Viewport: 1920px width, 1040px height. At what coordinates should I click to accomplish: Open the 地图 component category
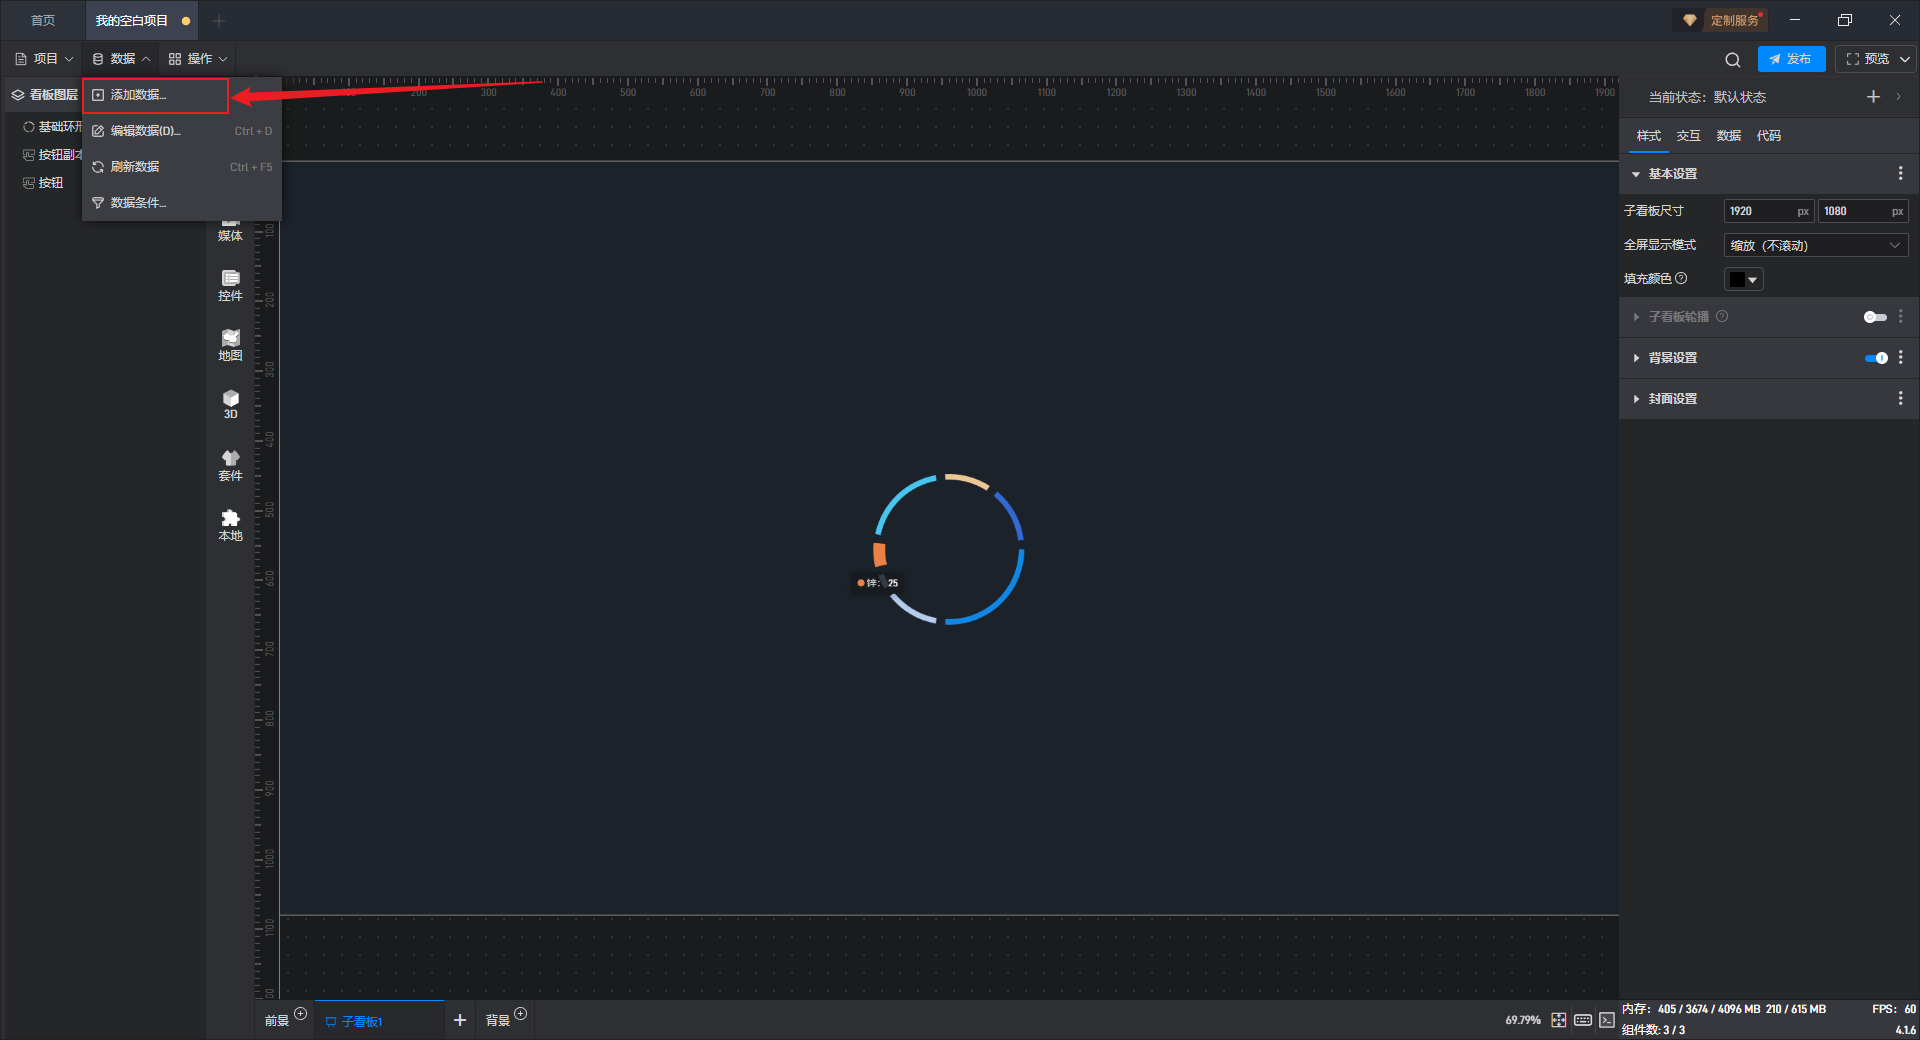[230, 346]
